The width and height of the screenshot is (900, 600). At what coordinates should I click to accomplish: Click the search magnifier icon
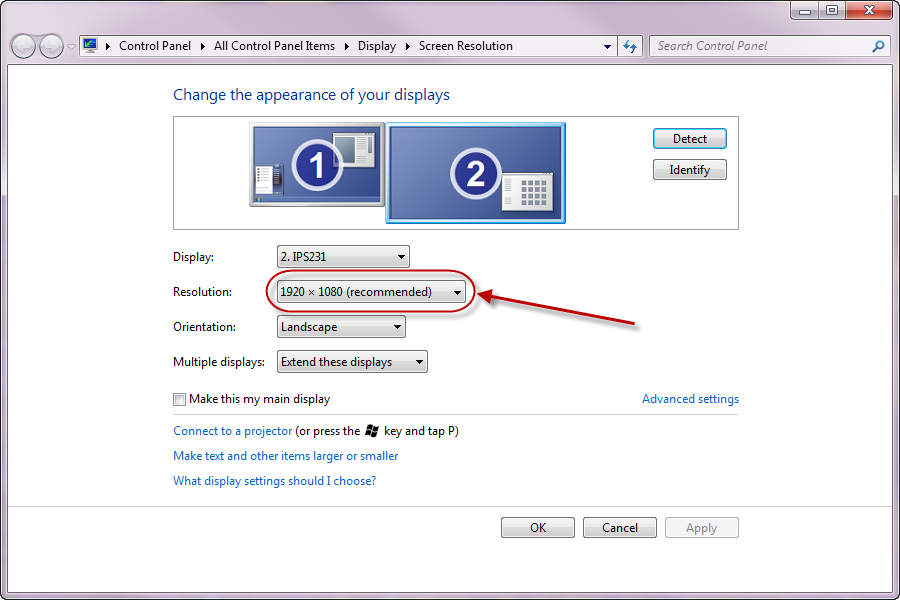tap(878, 46)
